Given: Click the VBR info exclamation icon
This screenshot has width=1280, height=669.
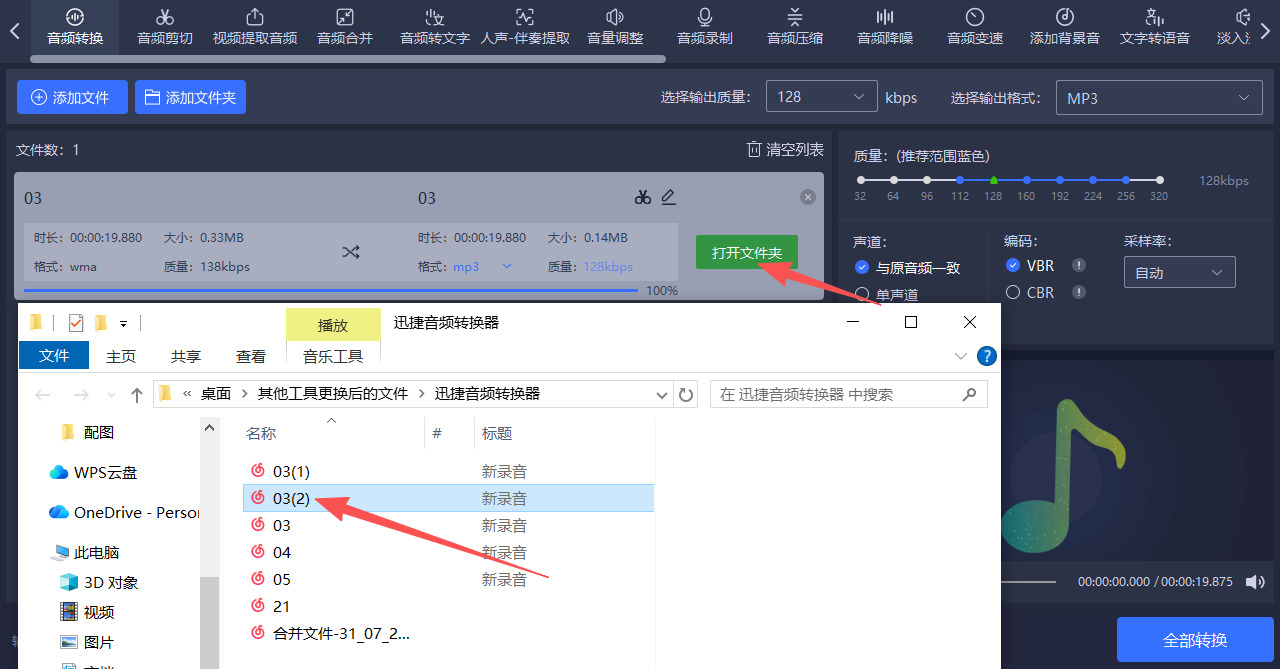Looking at the screenshot, I should [1079, 265].
